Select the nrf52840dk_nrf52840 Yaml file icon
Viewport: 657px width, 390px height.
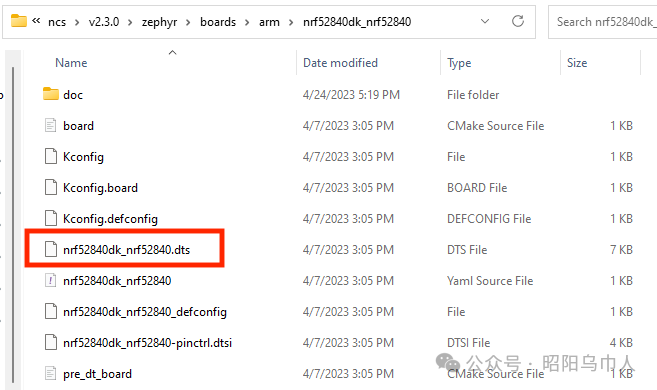coord(50,280)
